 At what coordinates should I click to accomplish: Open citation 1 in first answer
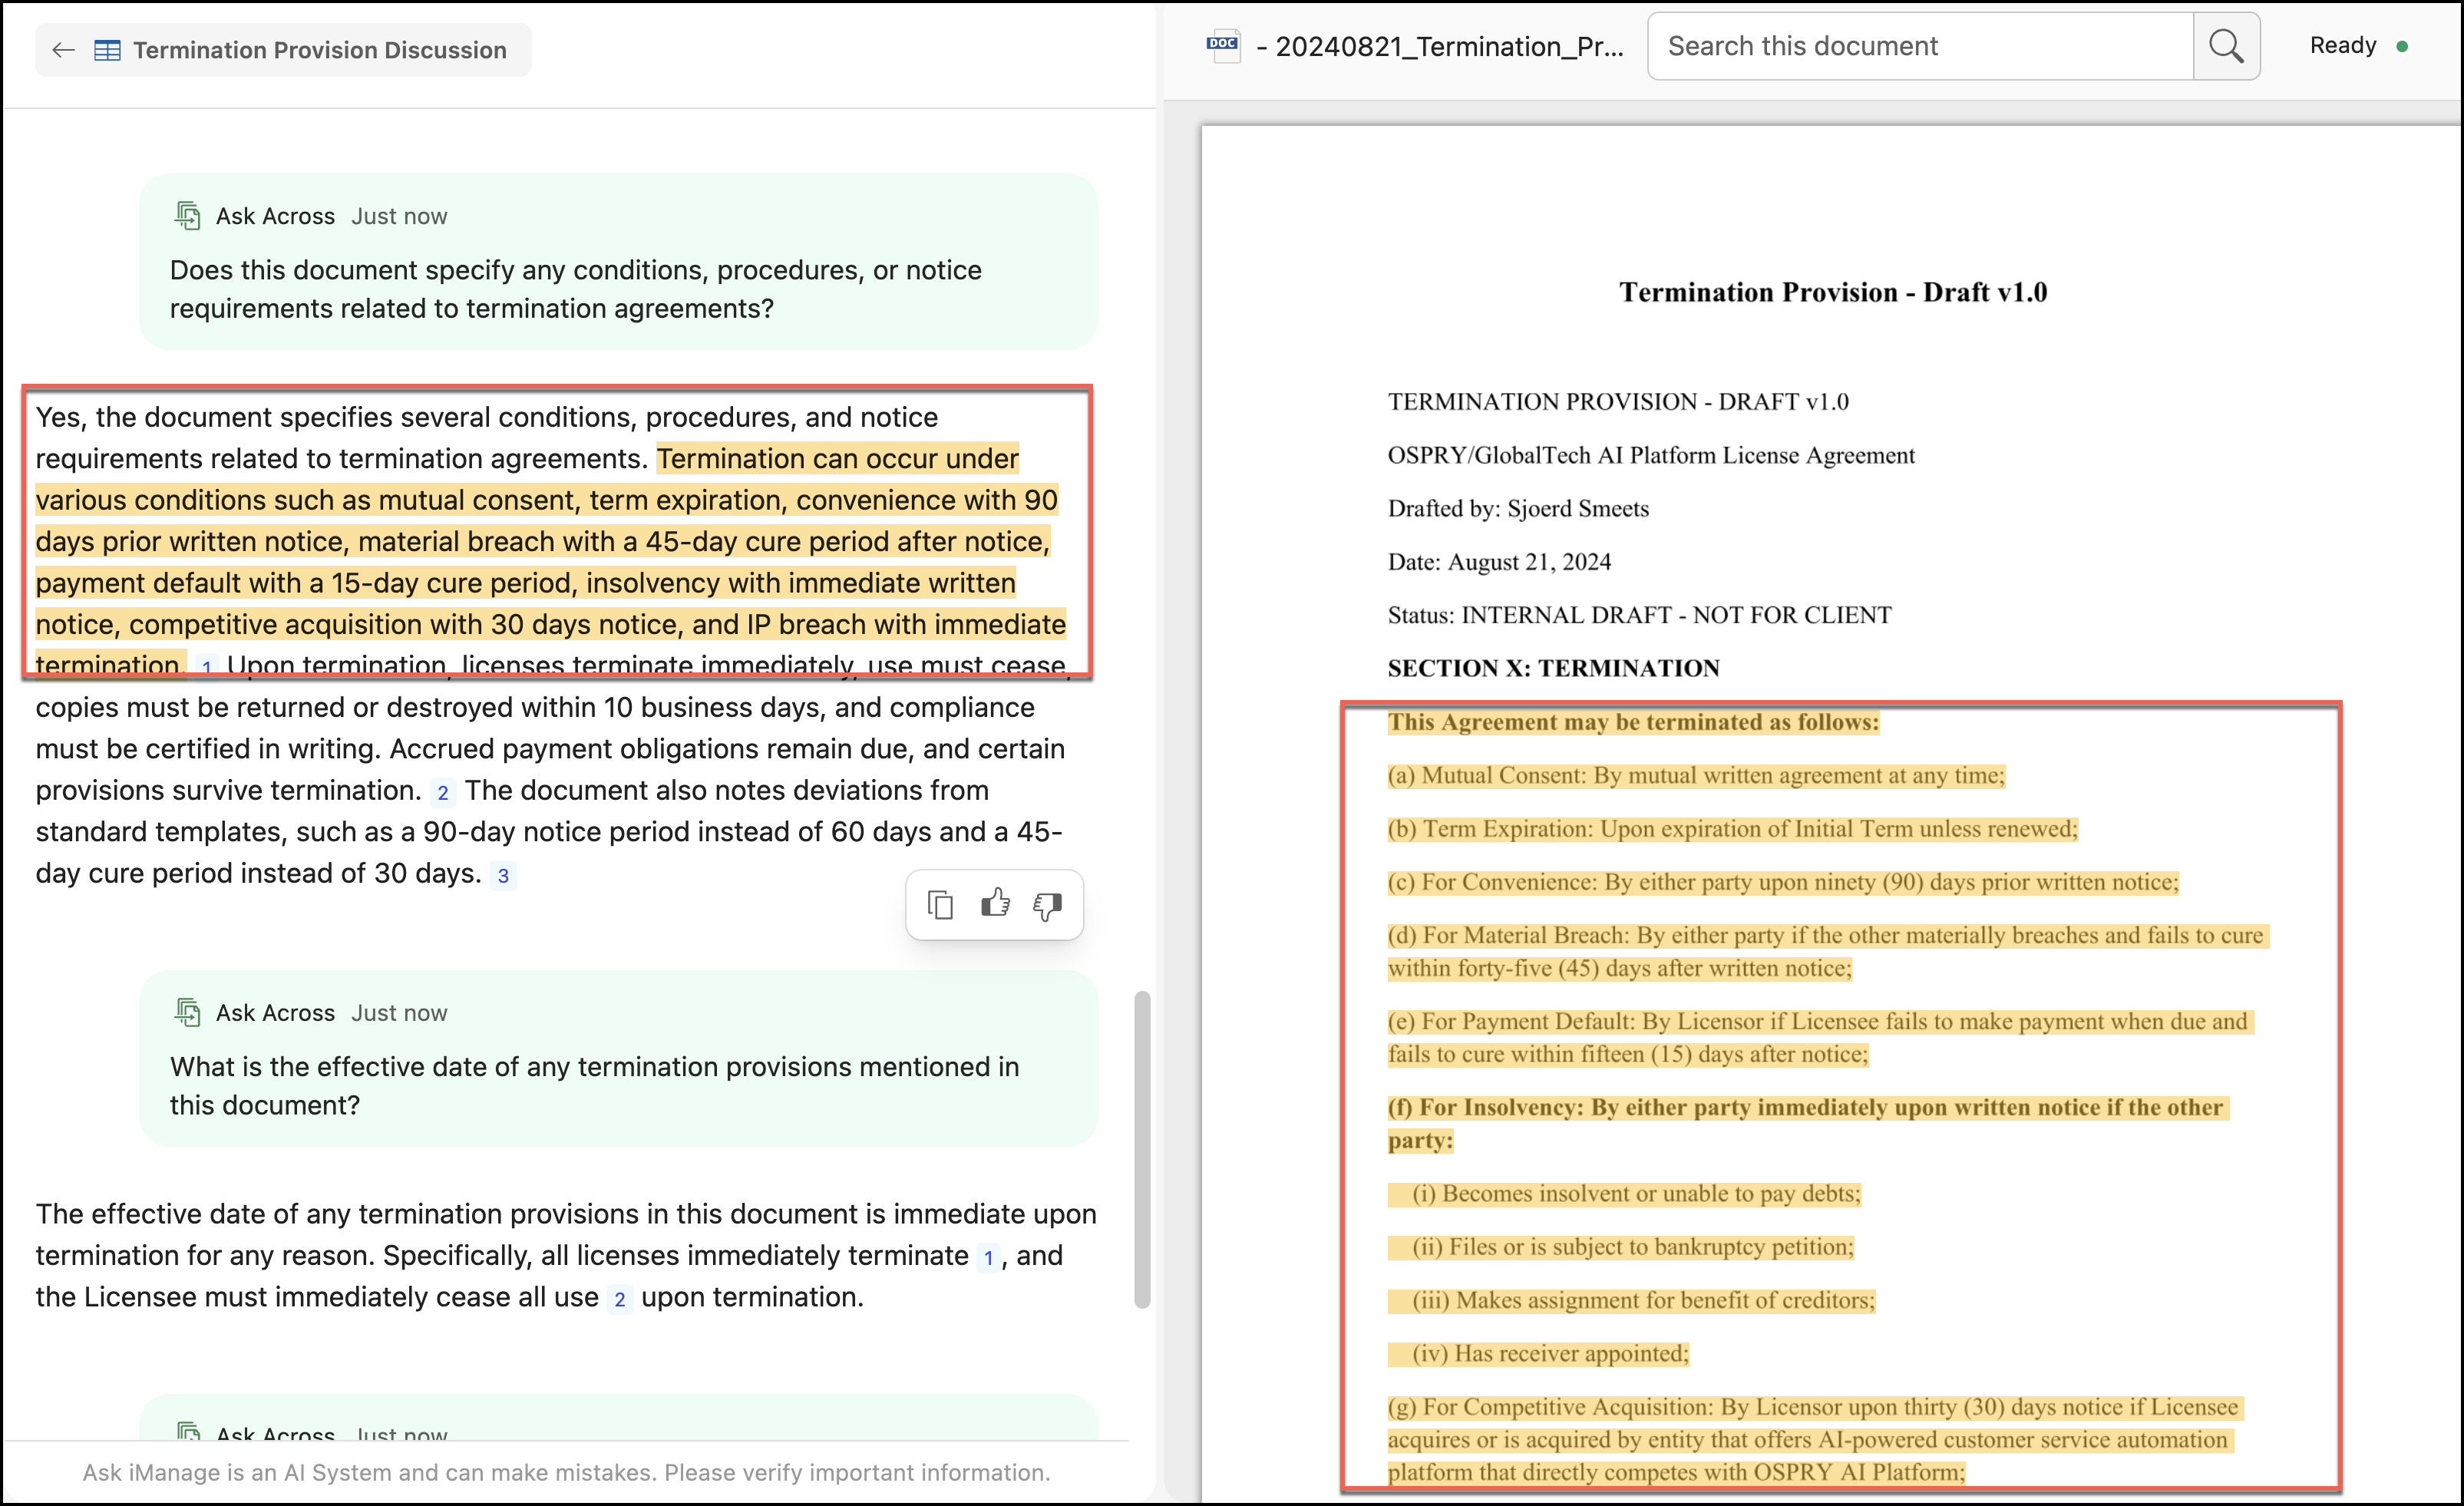tap(206, 666)
